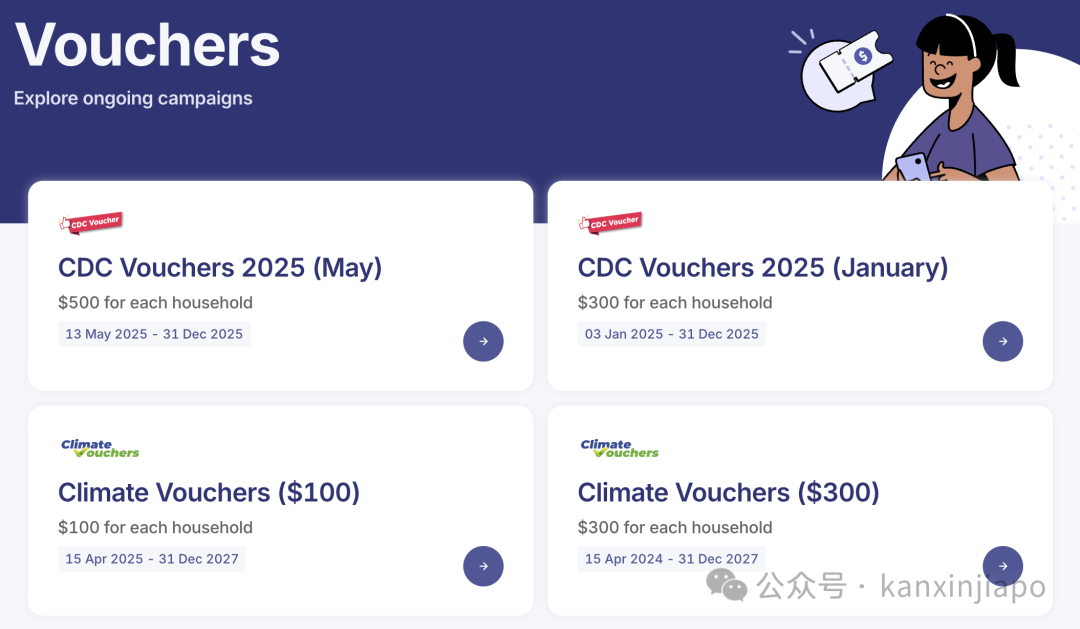Click the $500 for each household text
The width and height of the screenshot is (1080, 629).
[156, 302]
